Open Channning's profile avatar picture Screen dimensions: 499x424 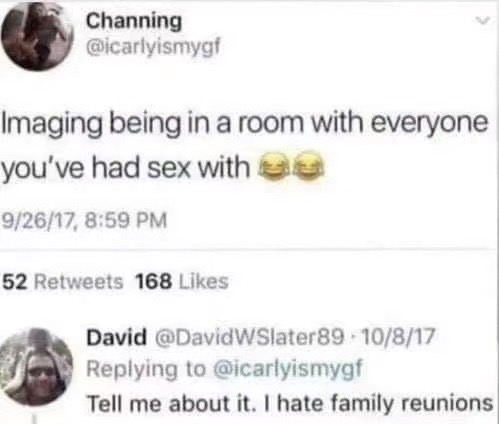(x=37, y=37)
